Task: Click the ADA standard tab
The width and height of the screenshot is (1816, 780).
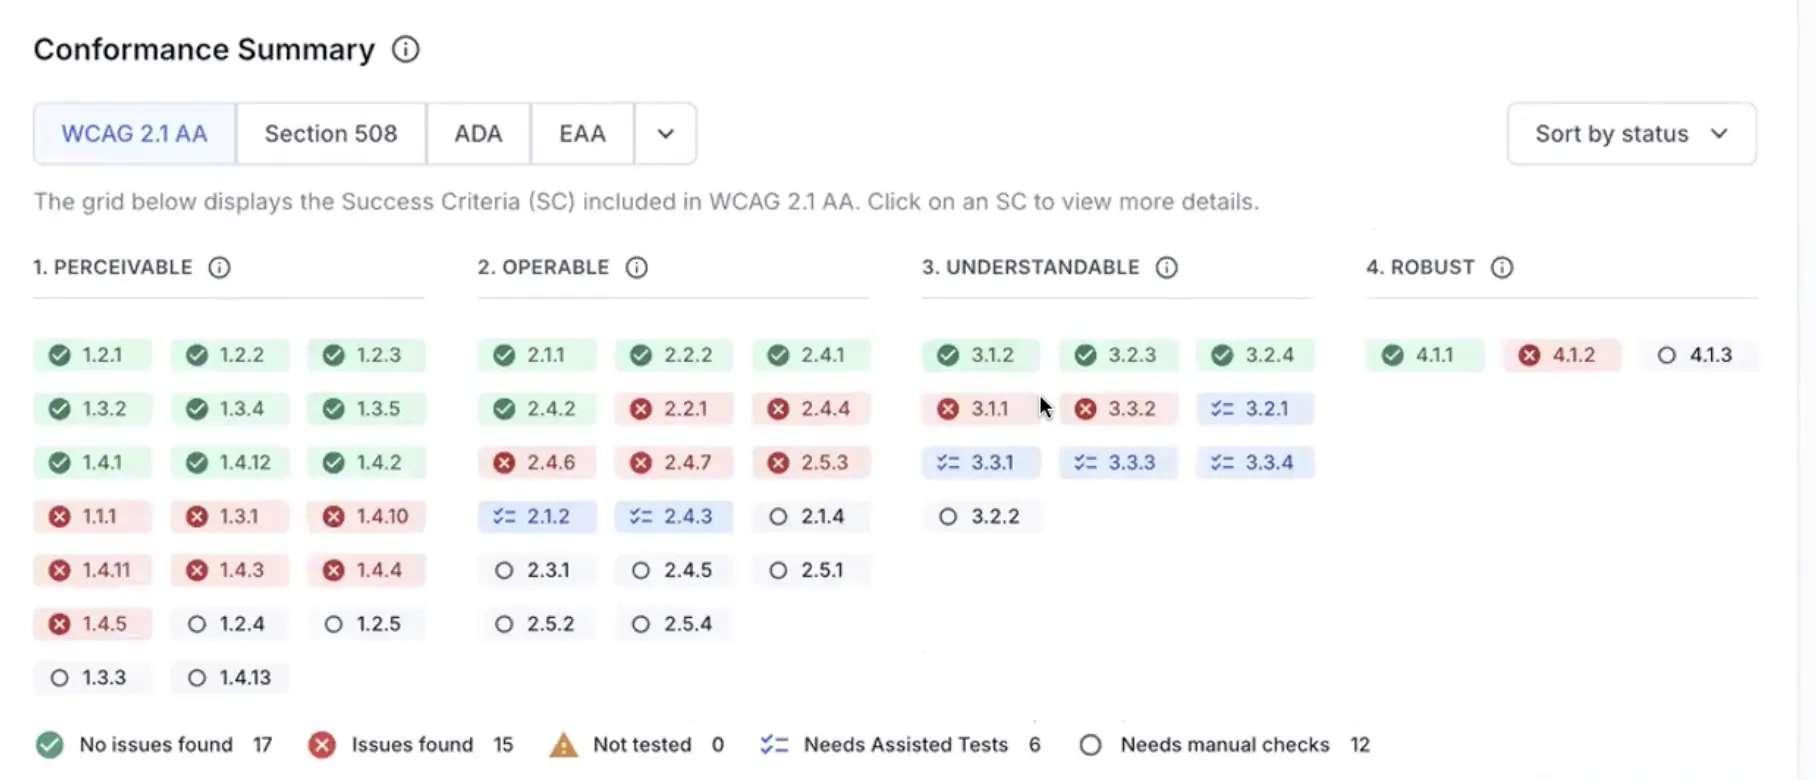Action: [x=478, y=133]
